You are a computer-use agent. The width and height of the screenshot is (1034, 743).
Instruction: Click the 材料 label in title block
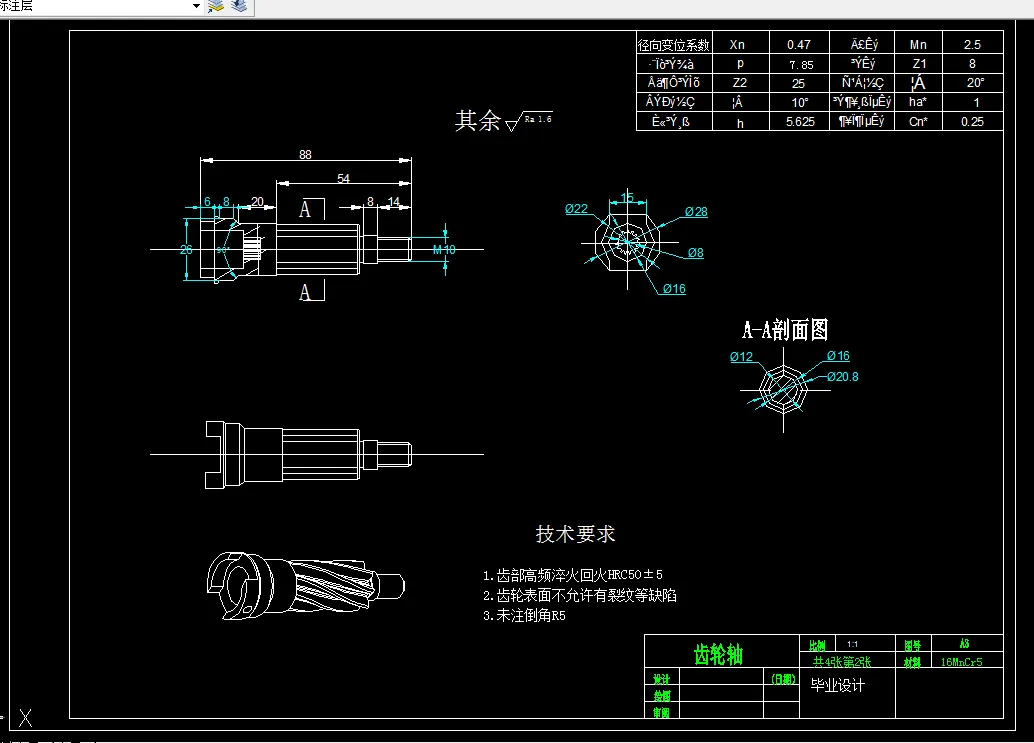pyautogui.click(x=913, y=662)
